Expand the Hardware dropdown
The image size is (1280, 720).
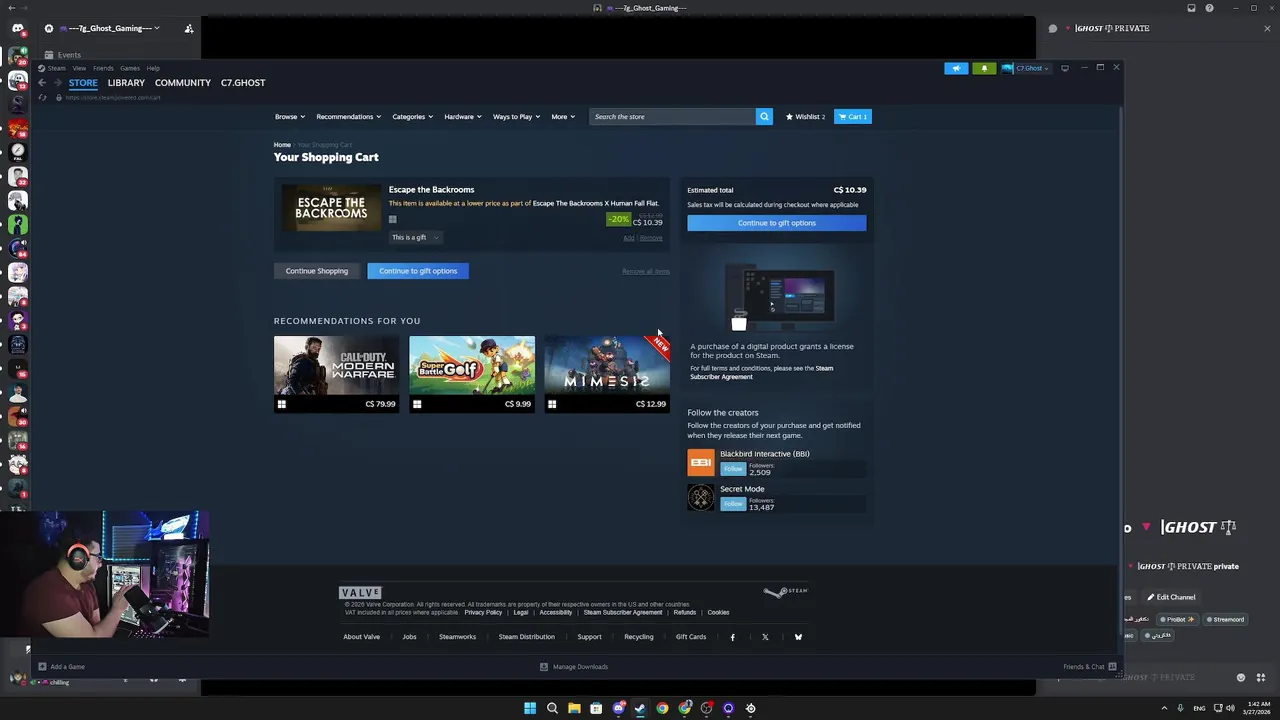[x=463, y=117]
